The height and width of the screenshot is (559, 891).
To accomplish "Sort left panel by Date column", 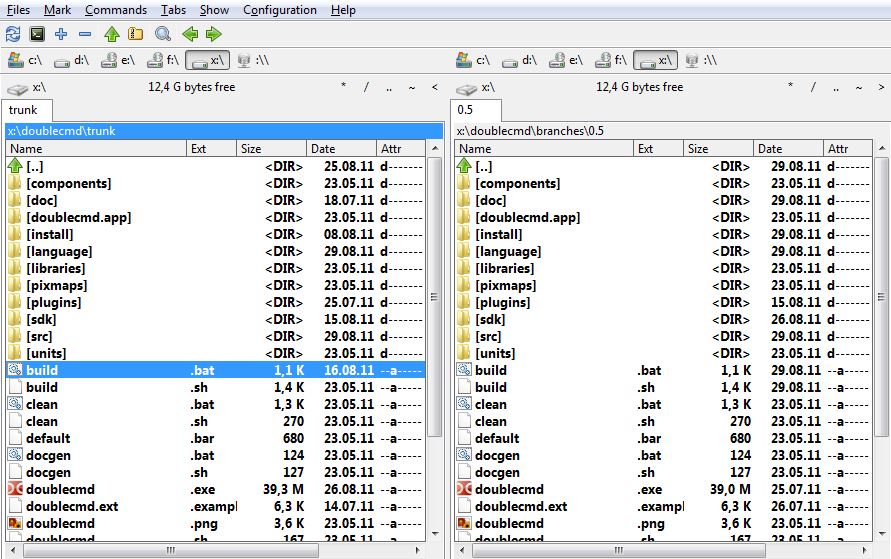I will 342,149.
